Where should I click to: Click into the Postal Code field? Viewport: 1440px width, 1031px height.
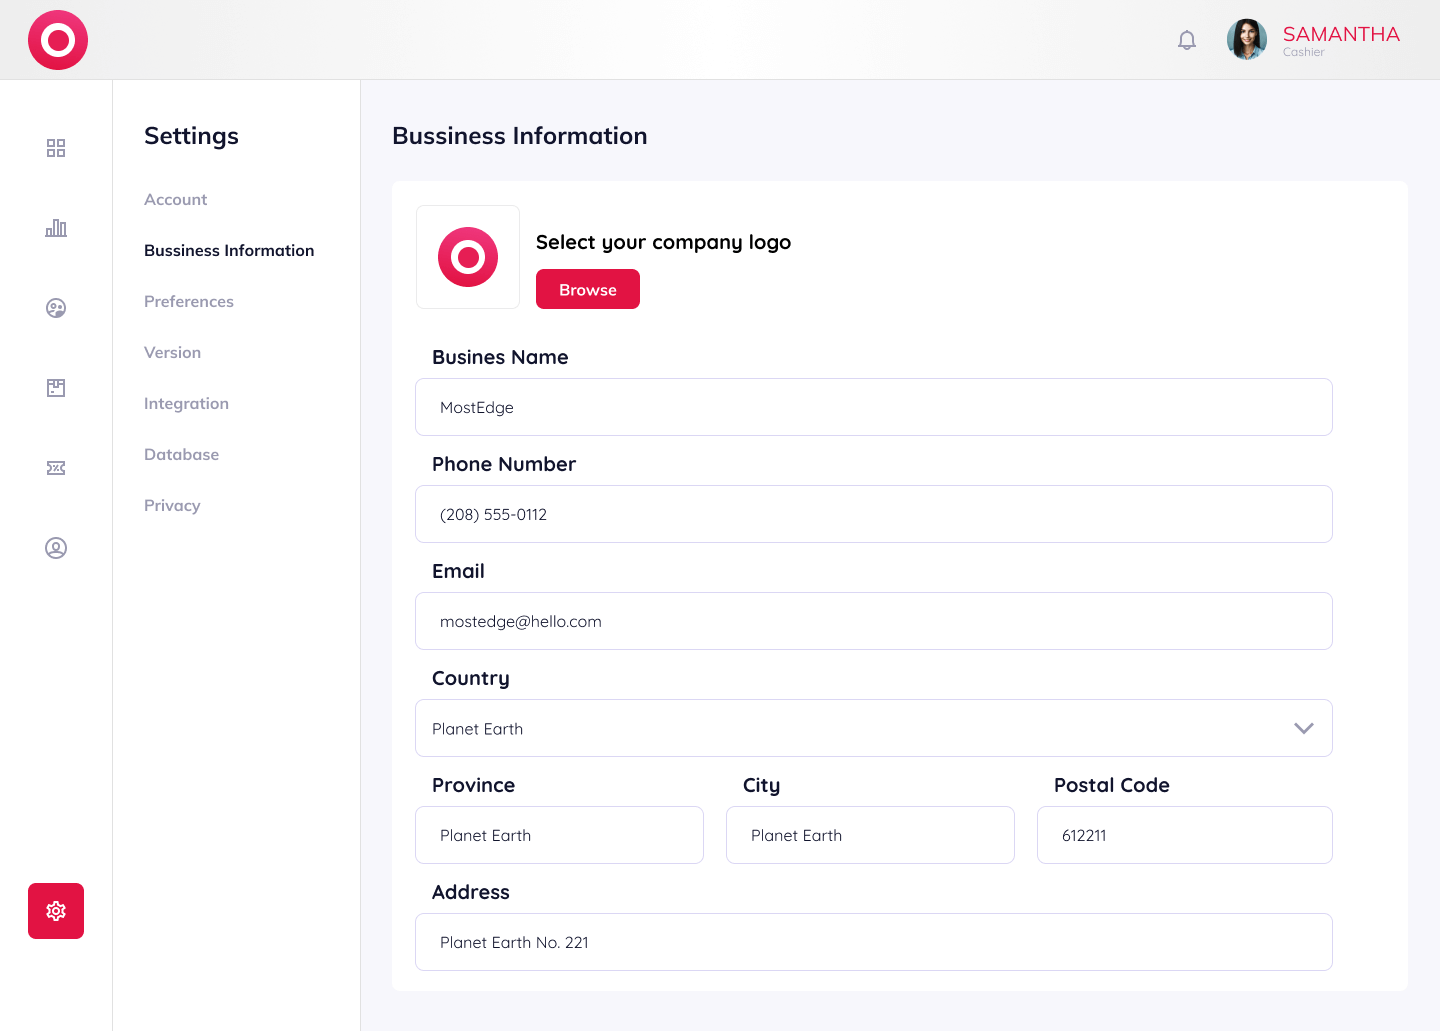pos(1184,835)
